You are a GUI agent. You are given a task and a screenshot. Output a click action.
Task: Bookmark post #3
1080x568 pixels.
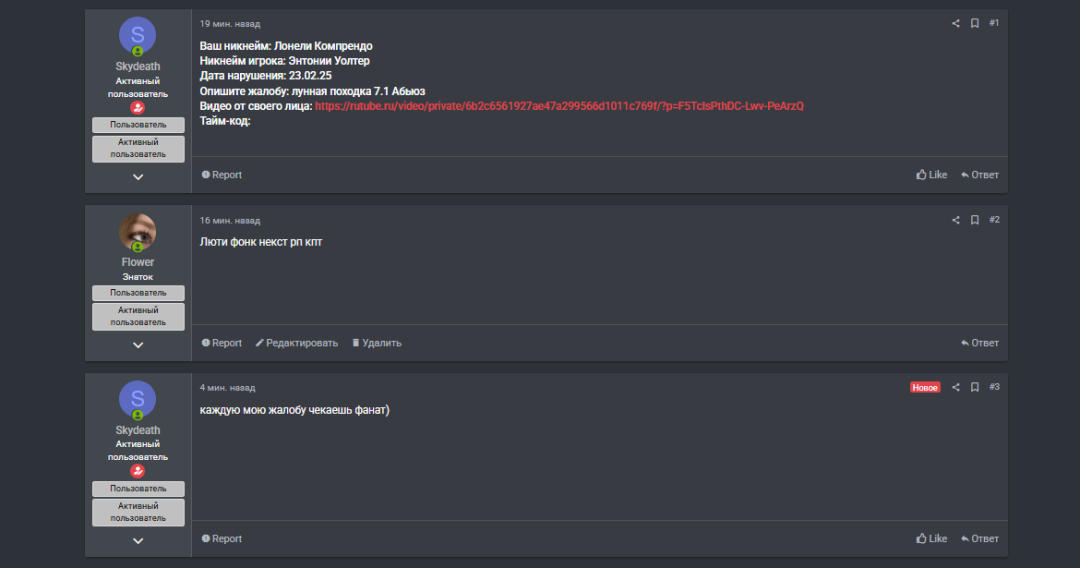coord(975,388)
